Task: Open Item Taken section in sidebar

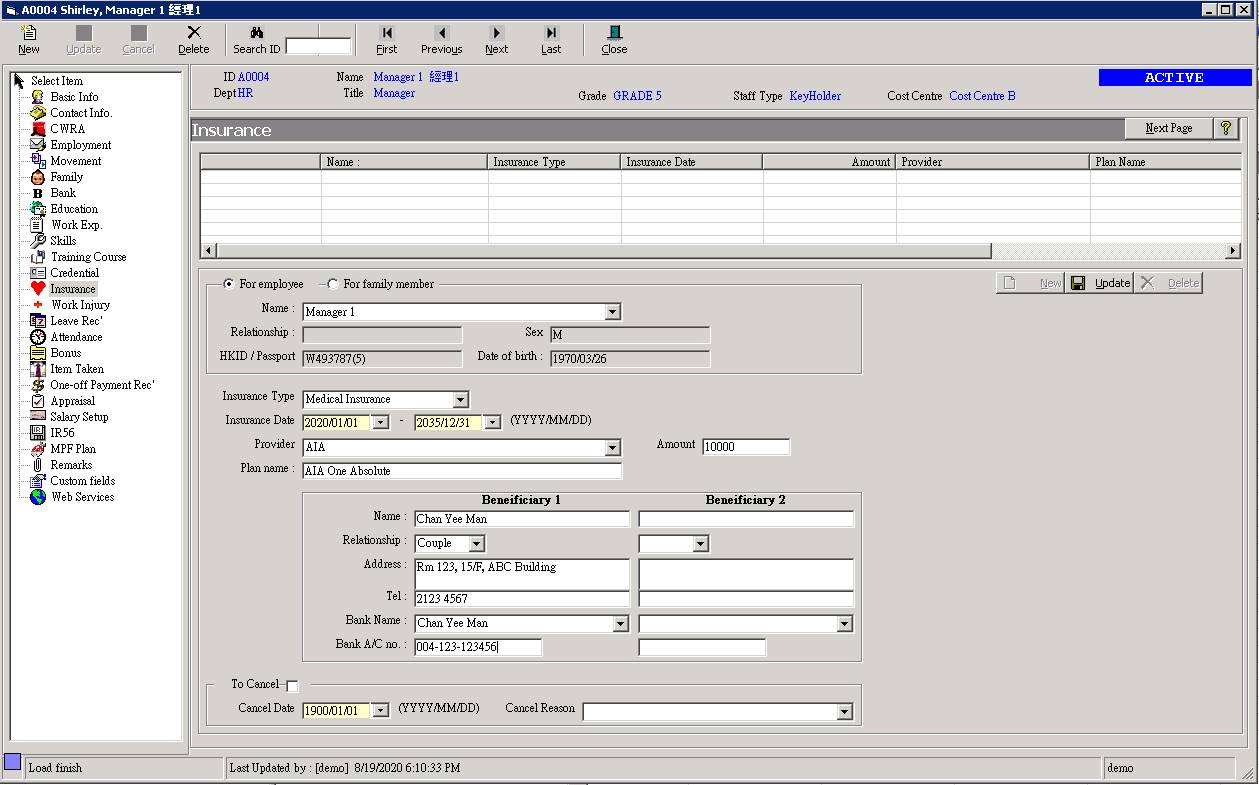Action: tap(77, 369)
